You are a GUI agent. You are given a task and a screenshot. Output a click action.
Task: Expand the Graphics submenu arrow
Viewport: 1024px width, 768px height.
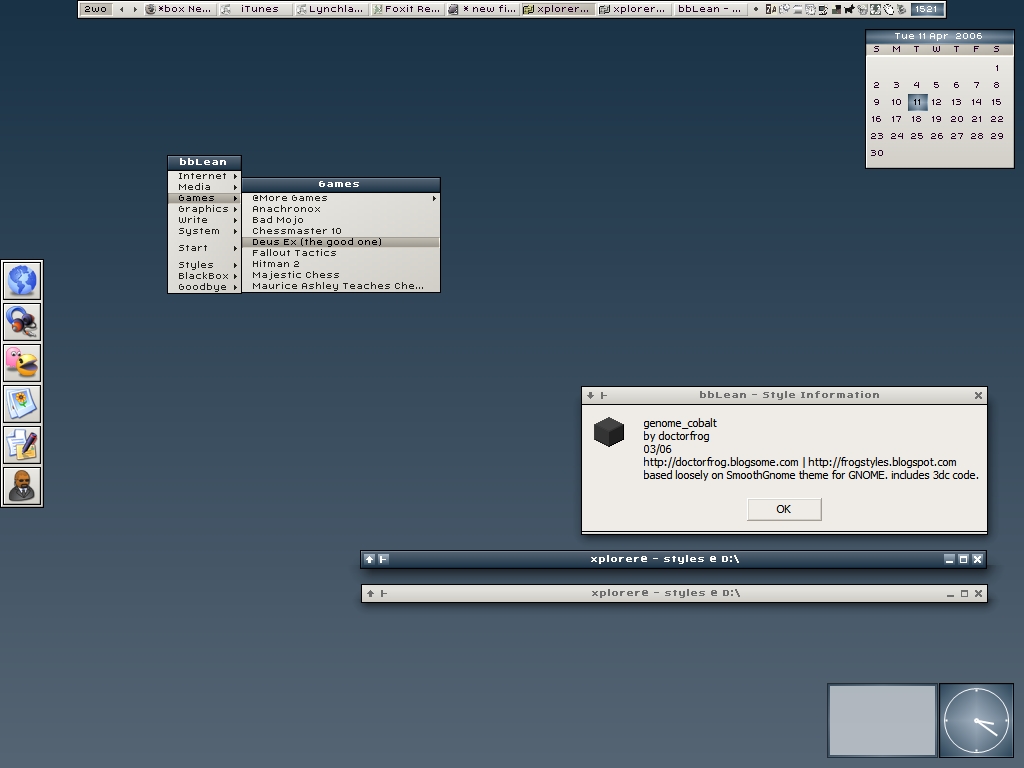point(235,209)
